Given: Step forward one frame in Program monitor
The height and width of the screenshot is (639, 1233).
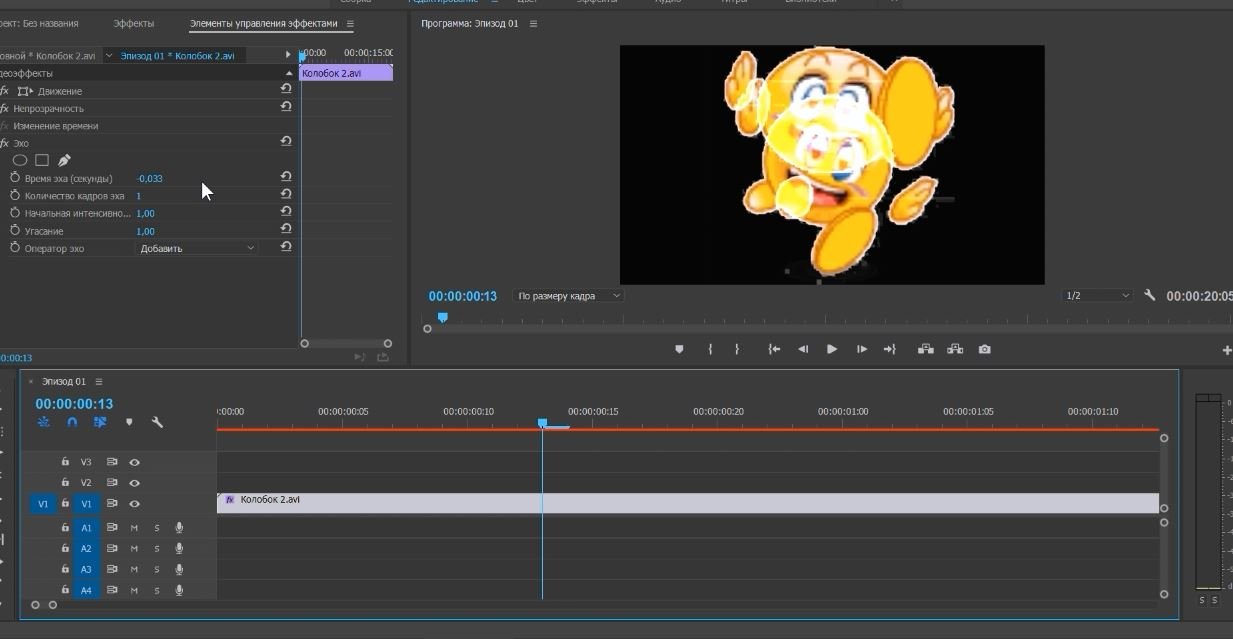Looking at the screenshot, I should (861, 349).
